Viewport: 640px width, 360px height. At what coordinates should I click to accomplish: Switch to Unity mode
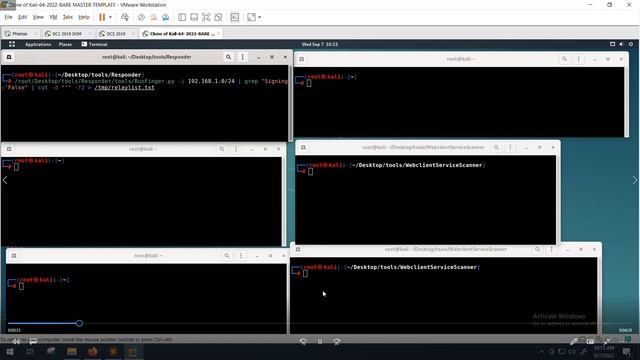(x=218, y=17)
